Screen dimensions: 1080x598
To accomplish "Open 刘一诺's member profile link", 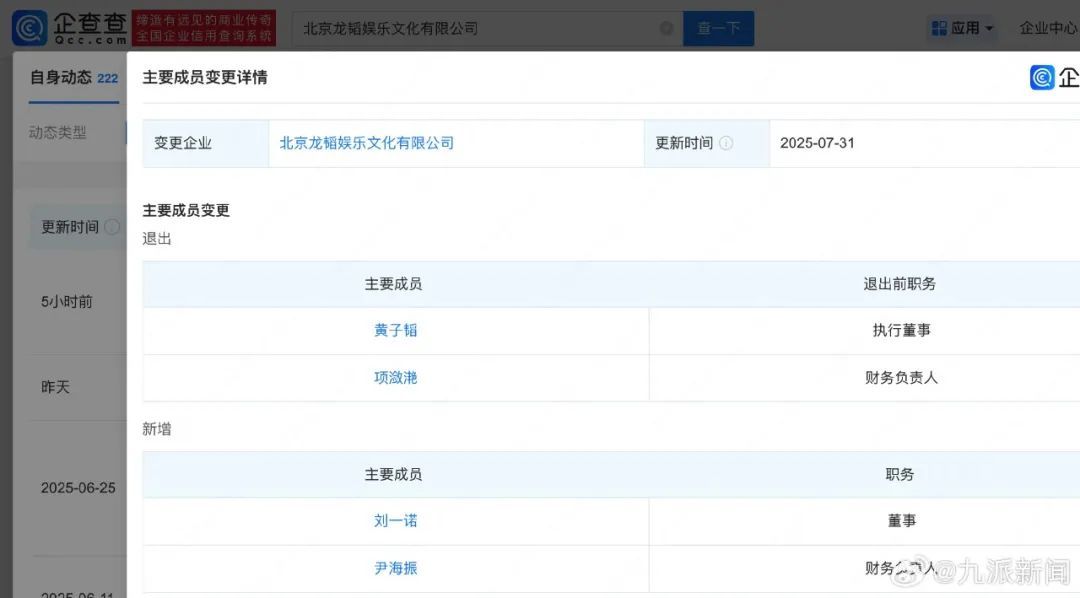I will click(x=395, y=521).
